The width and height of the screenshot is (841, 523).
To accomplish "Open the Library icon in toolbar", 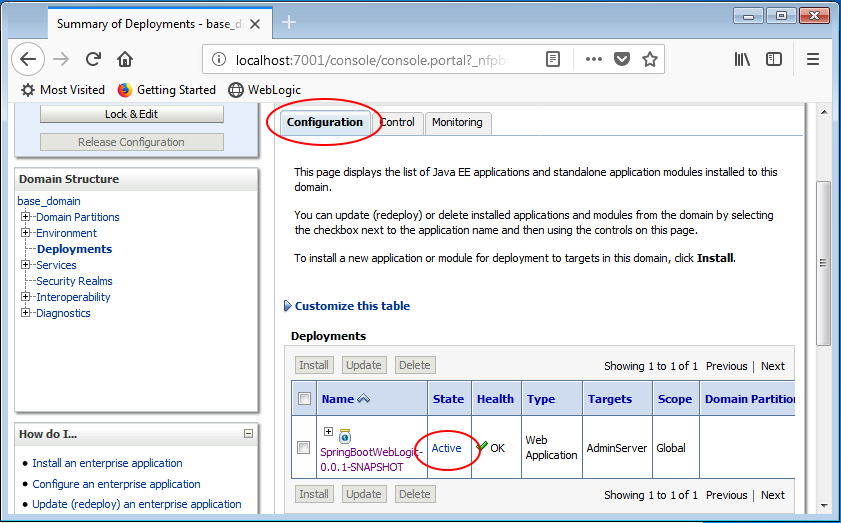I will 742,59.
